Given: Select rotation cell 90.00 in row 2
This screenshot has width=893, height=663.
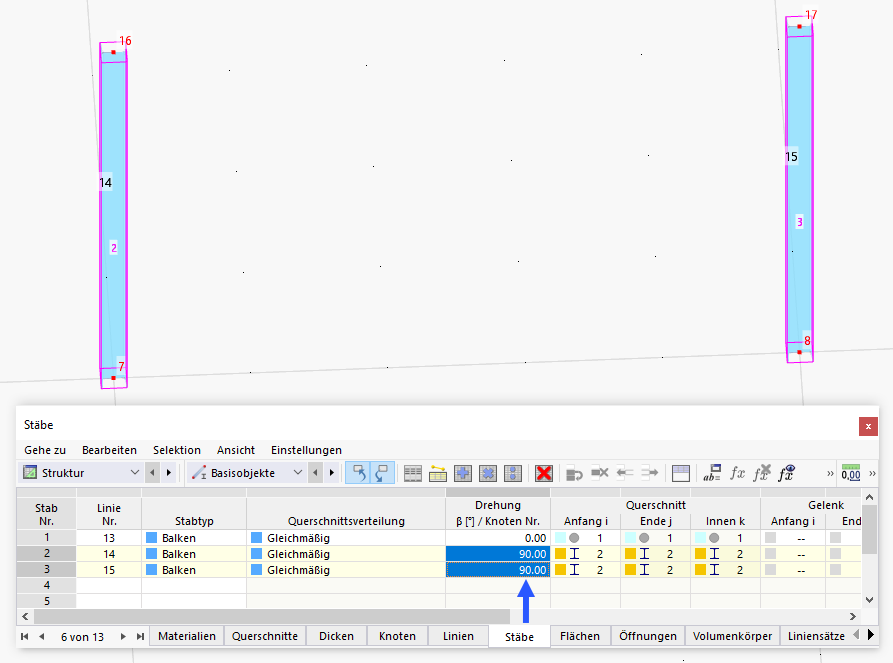Looking at the screenshot, I should click(498, 554).
